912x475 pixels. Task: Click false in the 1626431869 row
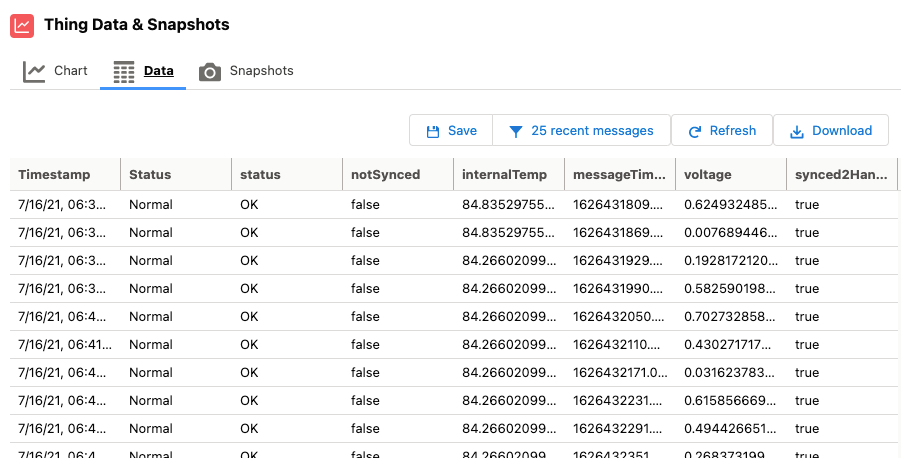tap(365, 233)
